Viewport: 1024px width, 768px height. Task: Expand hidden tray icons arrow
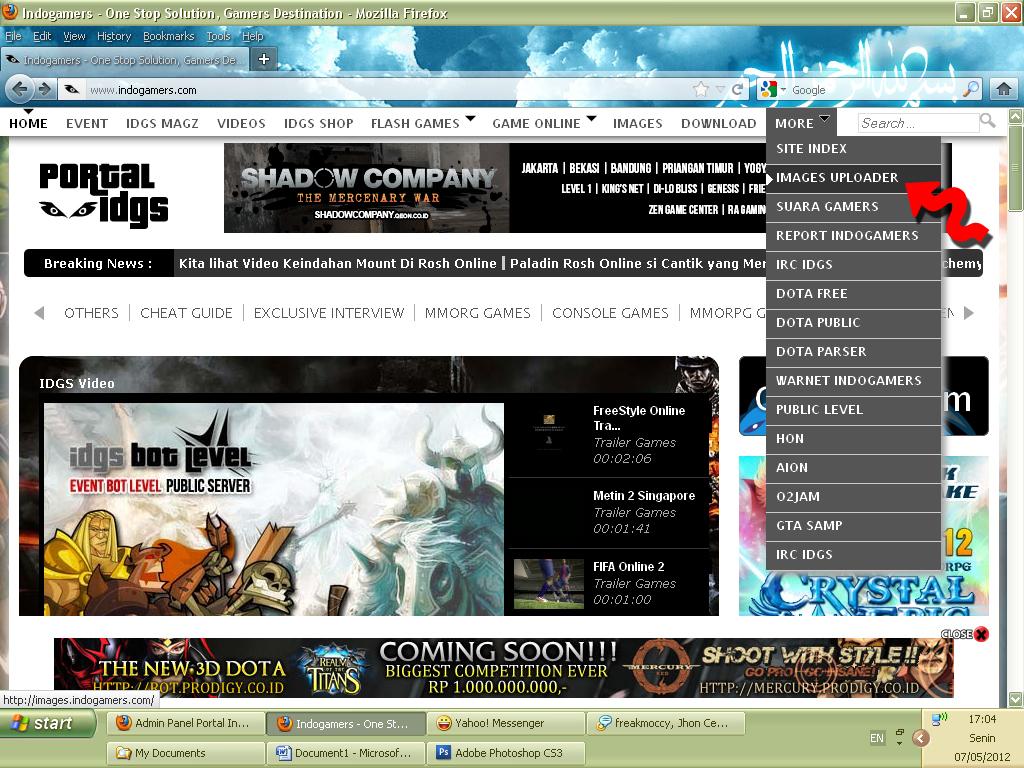[x=920, y=738]
